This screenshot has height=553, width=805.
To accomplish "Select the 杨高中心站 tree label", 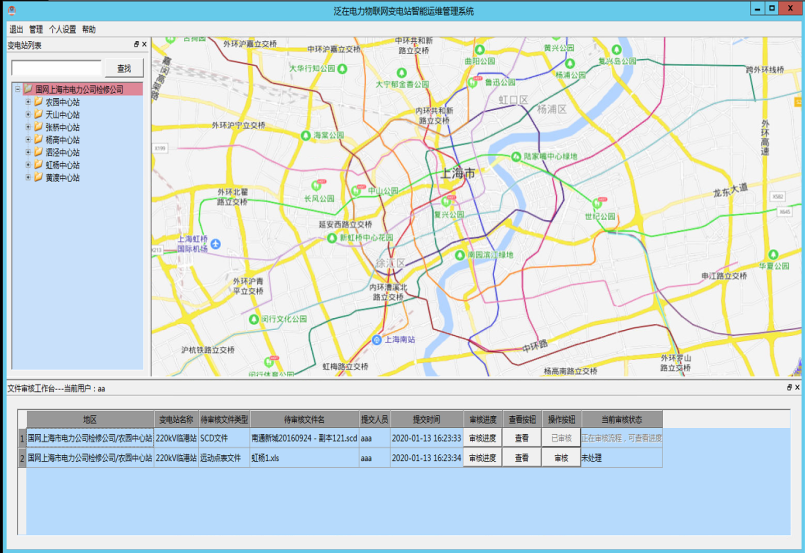I will pos(62,140).
